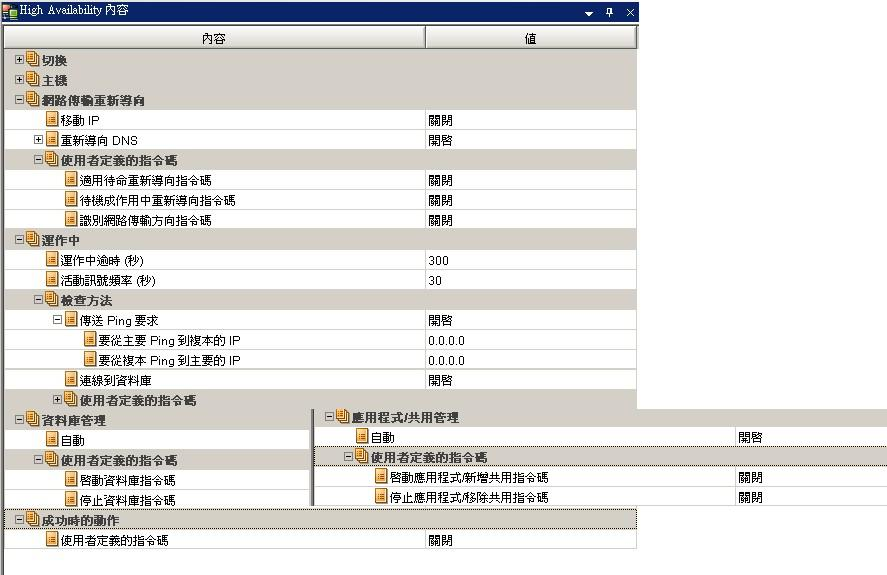
Task: Click the High Availability title bar icon
Action: point(10,11)
